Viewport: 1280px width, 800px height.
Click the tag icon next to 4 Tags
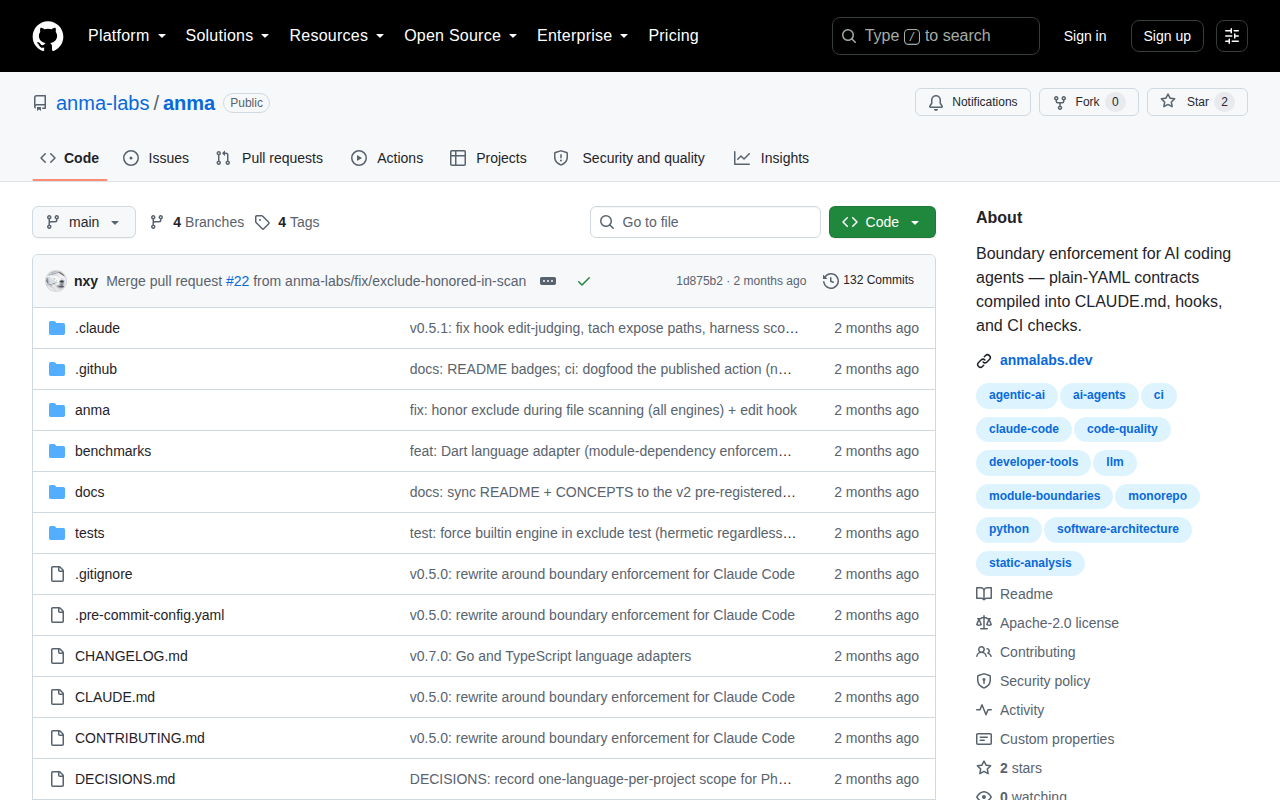[262, 222]
